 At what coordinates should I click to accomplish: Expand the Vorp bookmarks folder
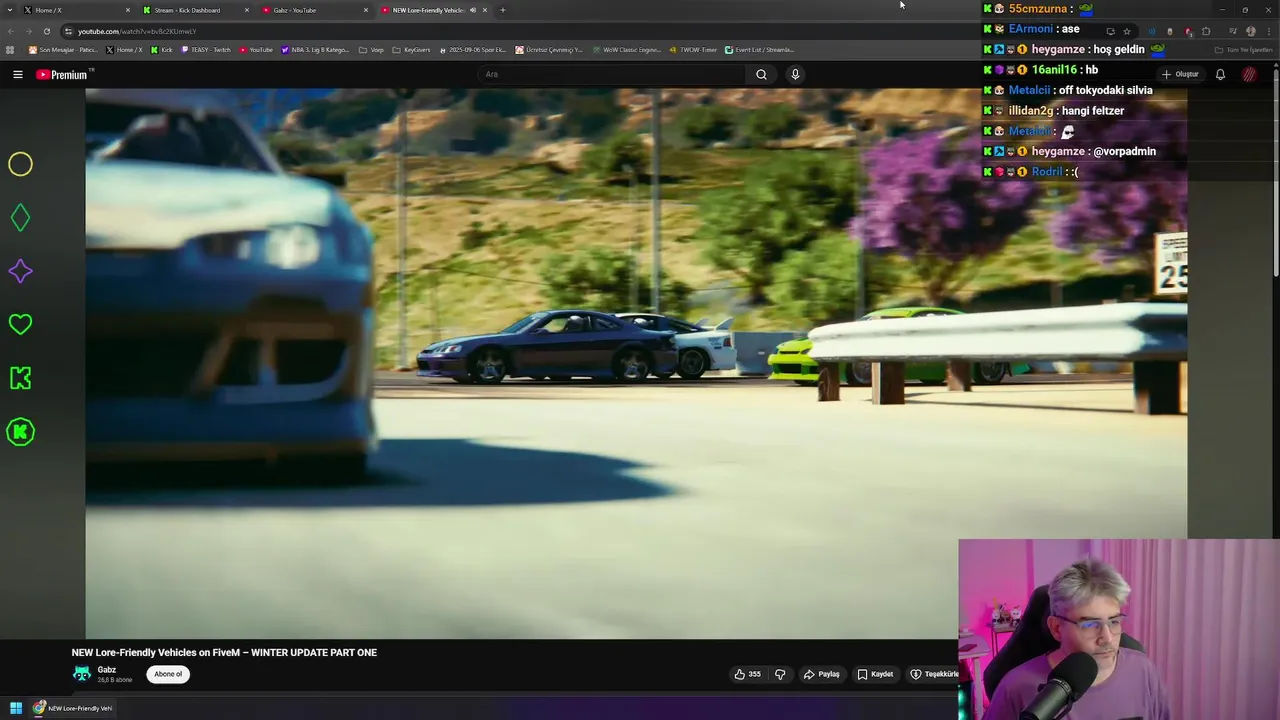click(372, 49)
